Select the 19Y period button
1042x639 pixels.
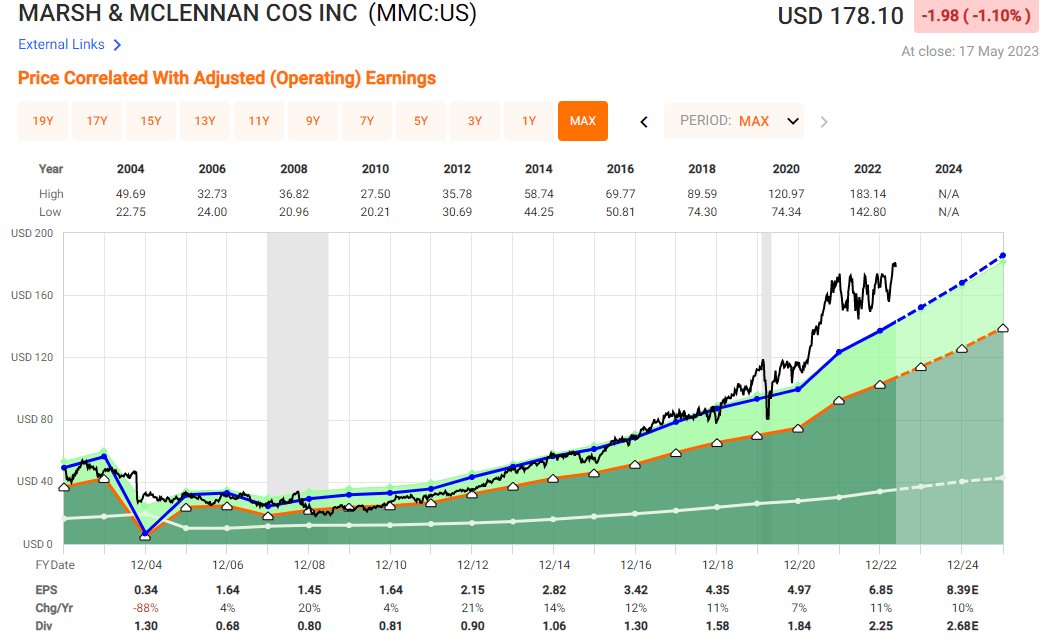click(x=42, y=120)
